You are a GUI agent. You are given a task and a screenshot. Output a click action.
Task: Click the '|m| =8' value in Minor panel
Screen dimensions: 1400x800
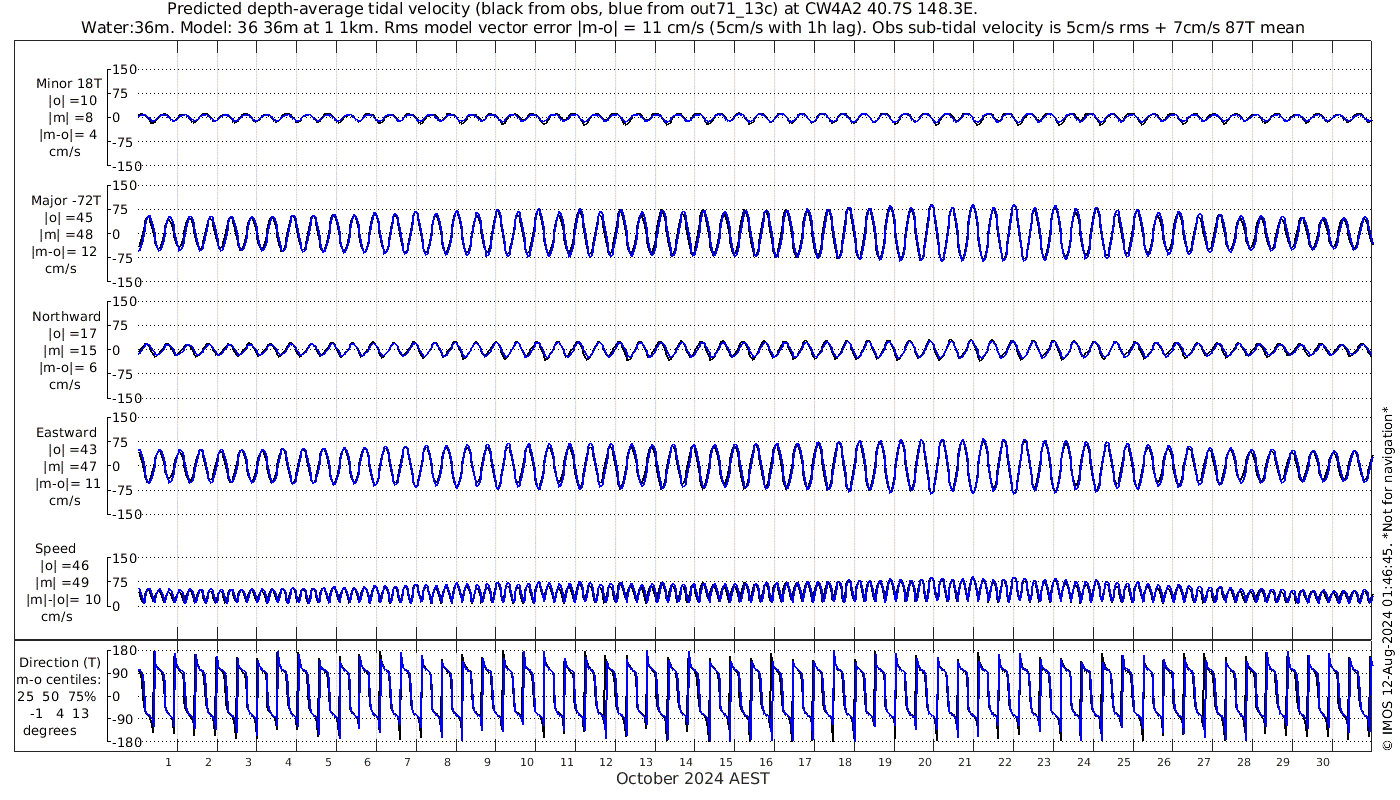pos(71,118)
